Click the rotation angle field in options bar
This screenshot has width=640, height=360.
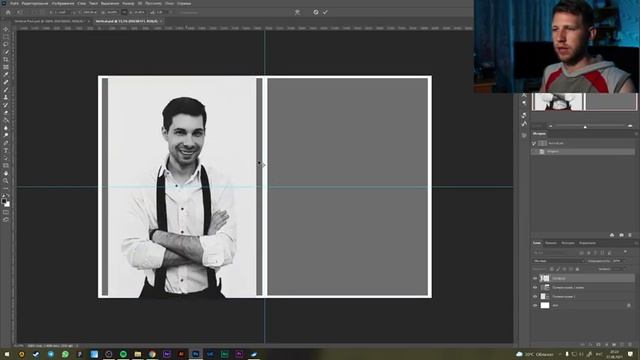[x=161, y=12]
